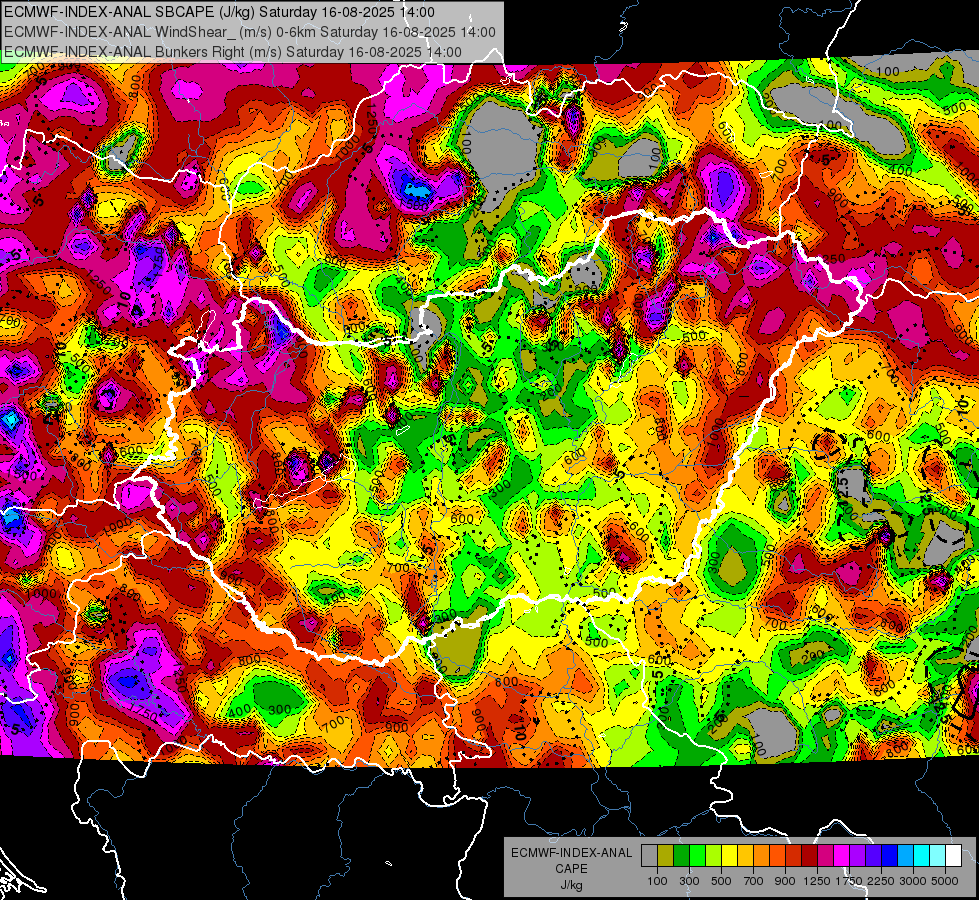Select the Bunkers Right title line

232,52
